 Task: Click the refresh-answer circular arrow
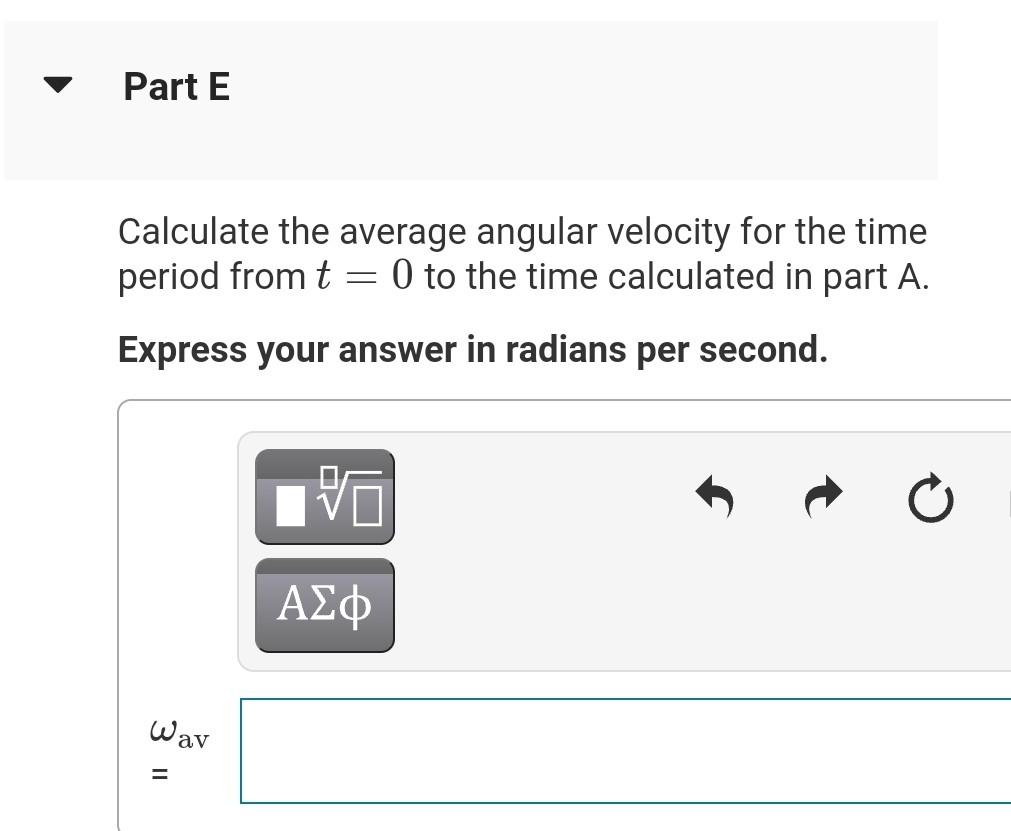click(929, 497)
